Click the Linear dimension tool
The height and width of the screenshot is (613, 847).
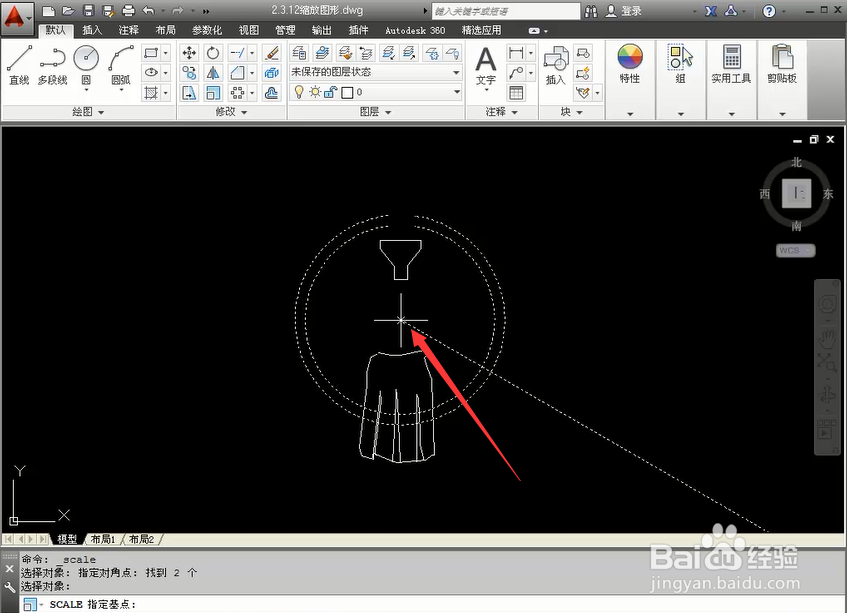pos(516,53)
